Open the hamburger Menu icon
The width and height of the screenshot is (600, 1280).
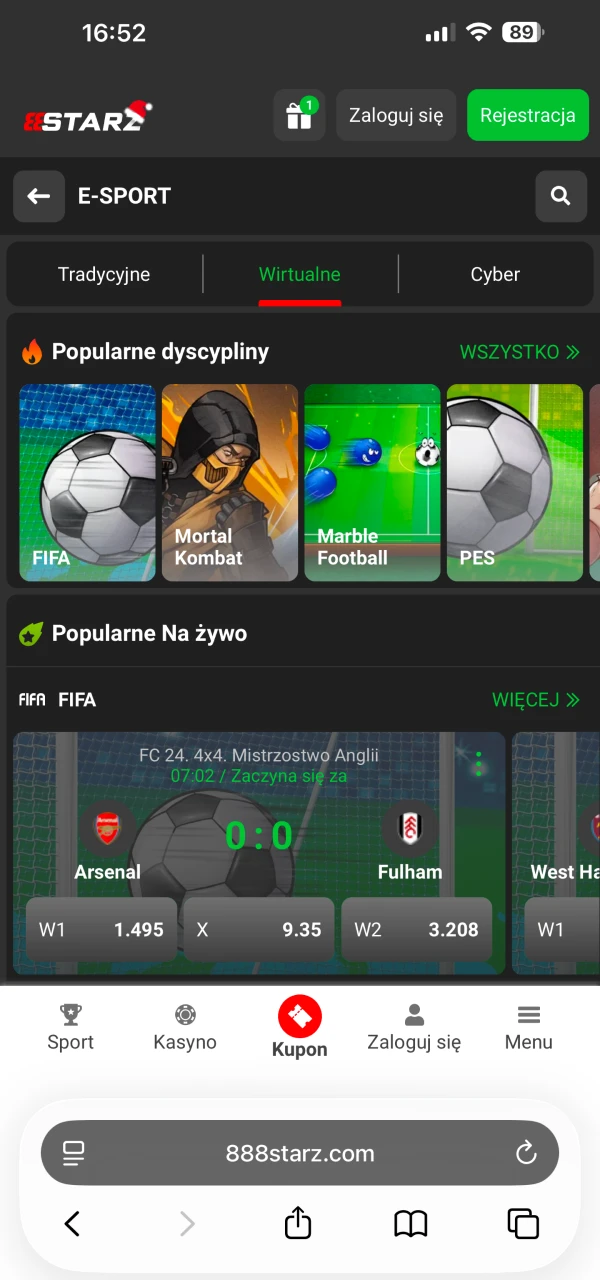click(529, 1015)
